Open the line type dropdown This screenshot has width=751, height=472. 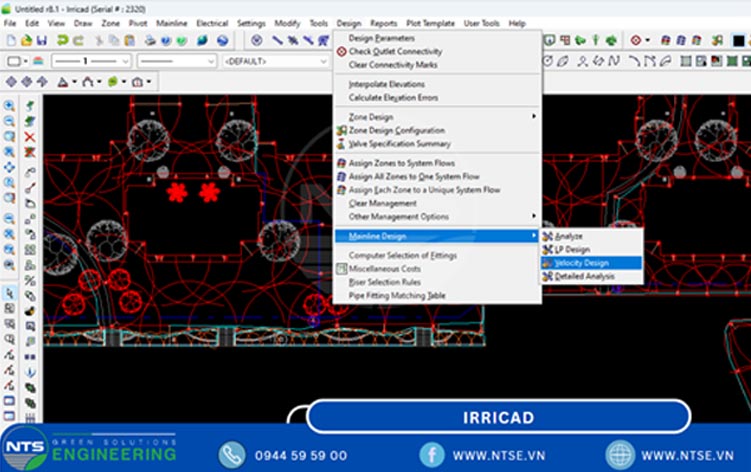point(176,61)
